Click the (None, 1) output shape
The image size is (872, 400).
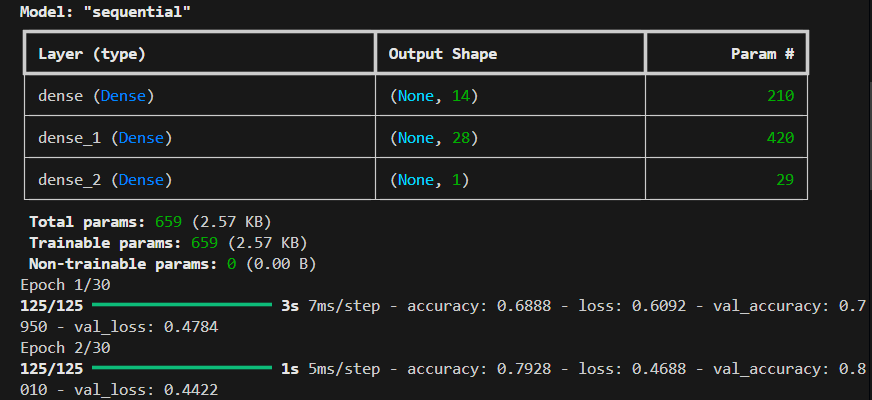pos(430,180)
